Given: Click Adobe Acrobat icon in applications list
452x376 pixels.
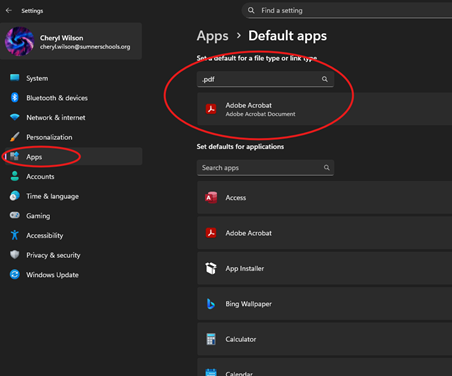Looking at the screenshot, I should coord(211,233).
